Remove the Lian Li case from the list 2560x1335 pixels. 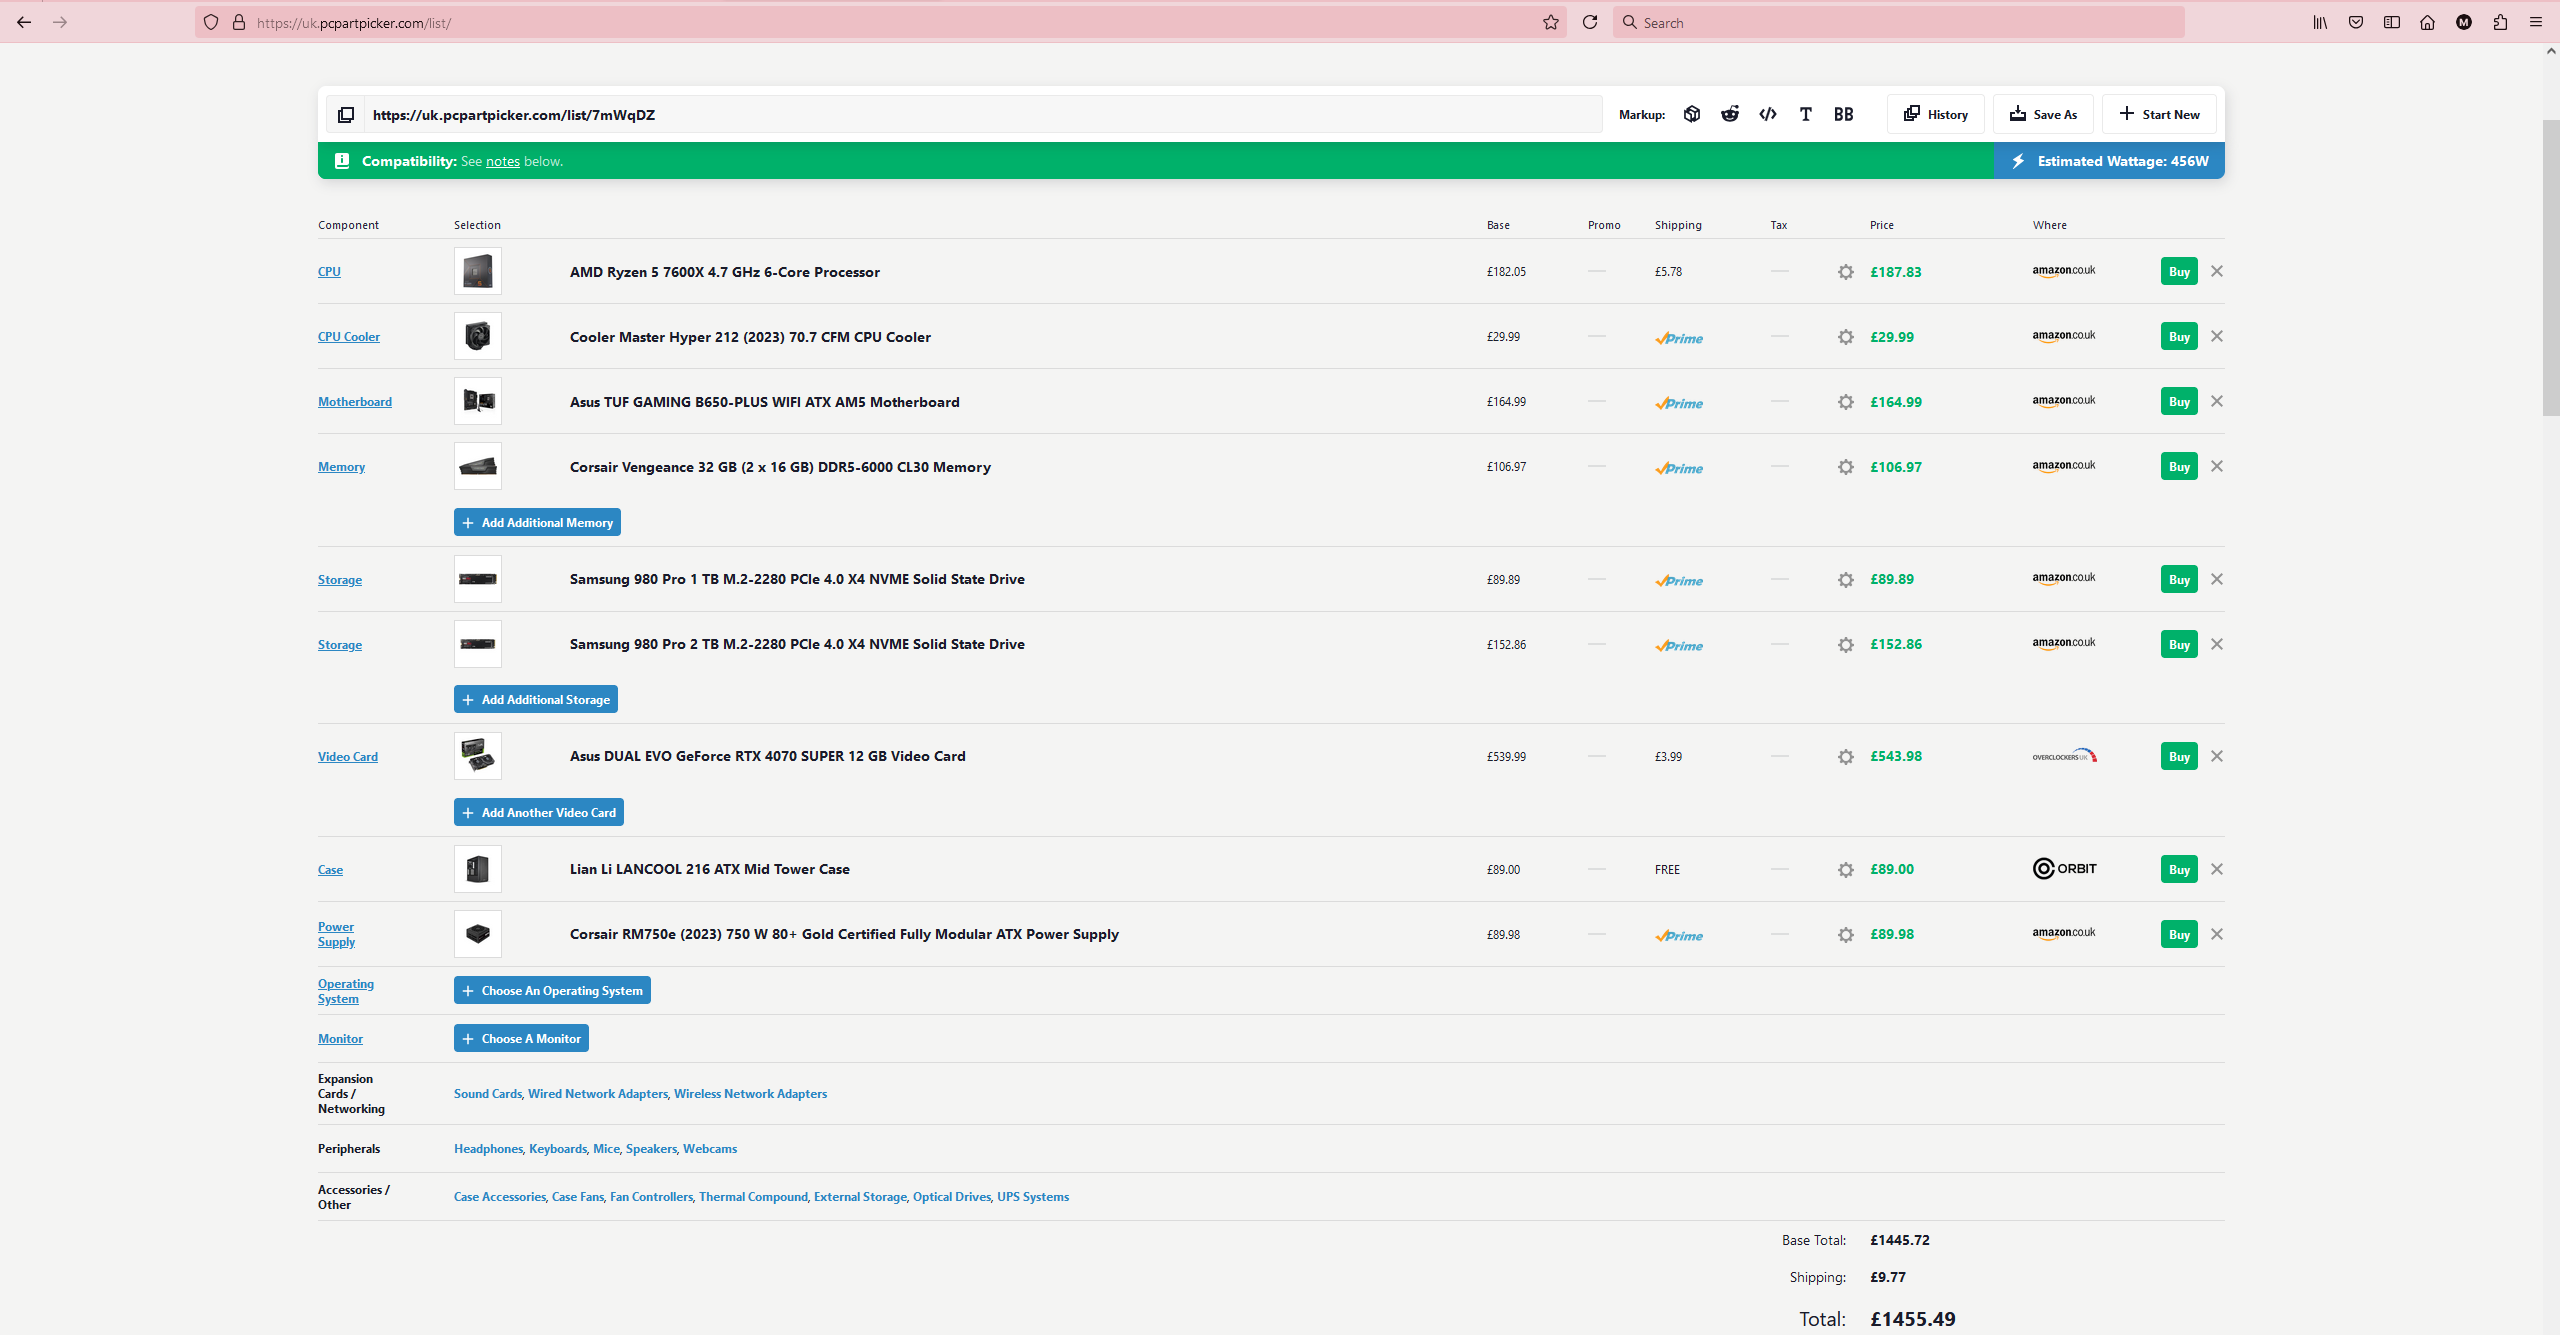pos(2217,869)
